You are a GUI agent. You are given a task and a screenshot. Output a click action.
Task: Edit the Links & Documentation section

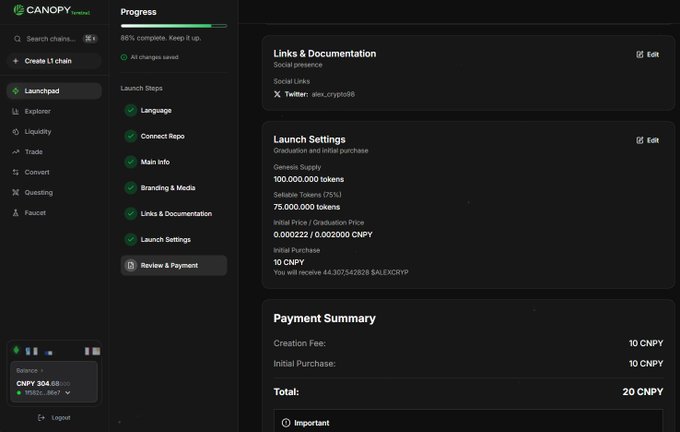tap(647, 54)
